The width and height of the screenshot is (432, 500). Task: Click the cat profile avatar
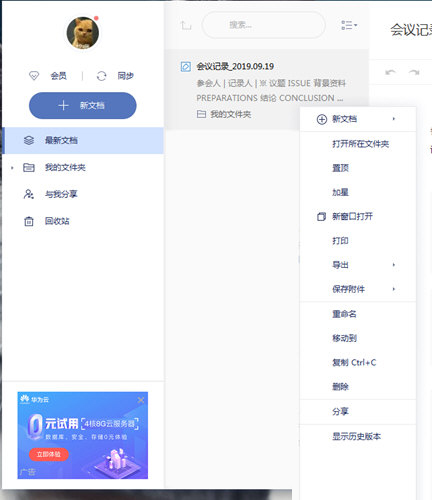pos(83,33)
